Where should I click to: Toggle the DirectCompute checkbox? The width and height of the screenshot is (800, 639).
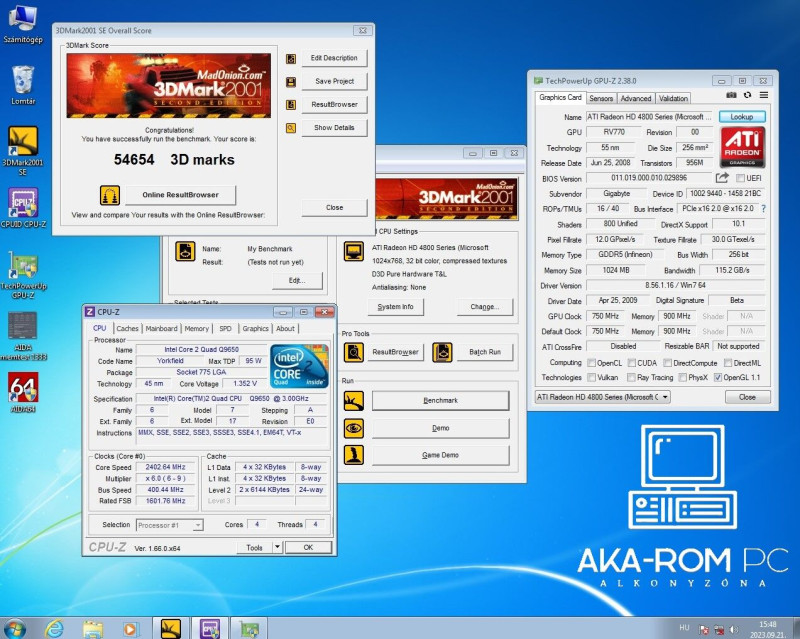click(667, 363)
